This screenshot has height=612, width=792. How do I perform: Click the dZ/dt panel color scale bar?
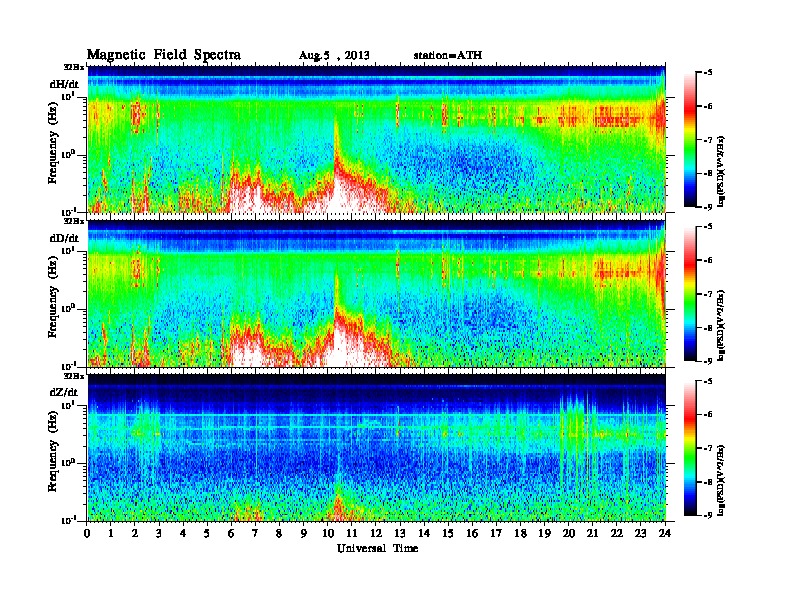(690, 448)
